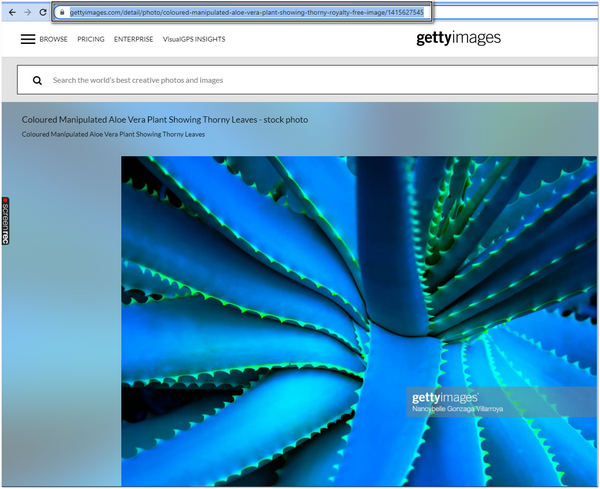The height and width of the screenshot is (489, 600).
Task: Click the stock photo title heading
Action: (165, 120)
